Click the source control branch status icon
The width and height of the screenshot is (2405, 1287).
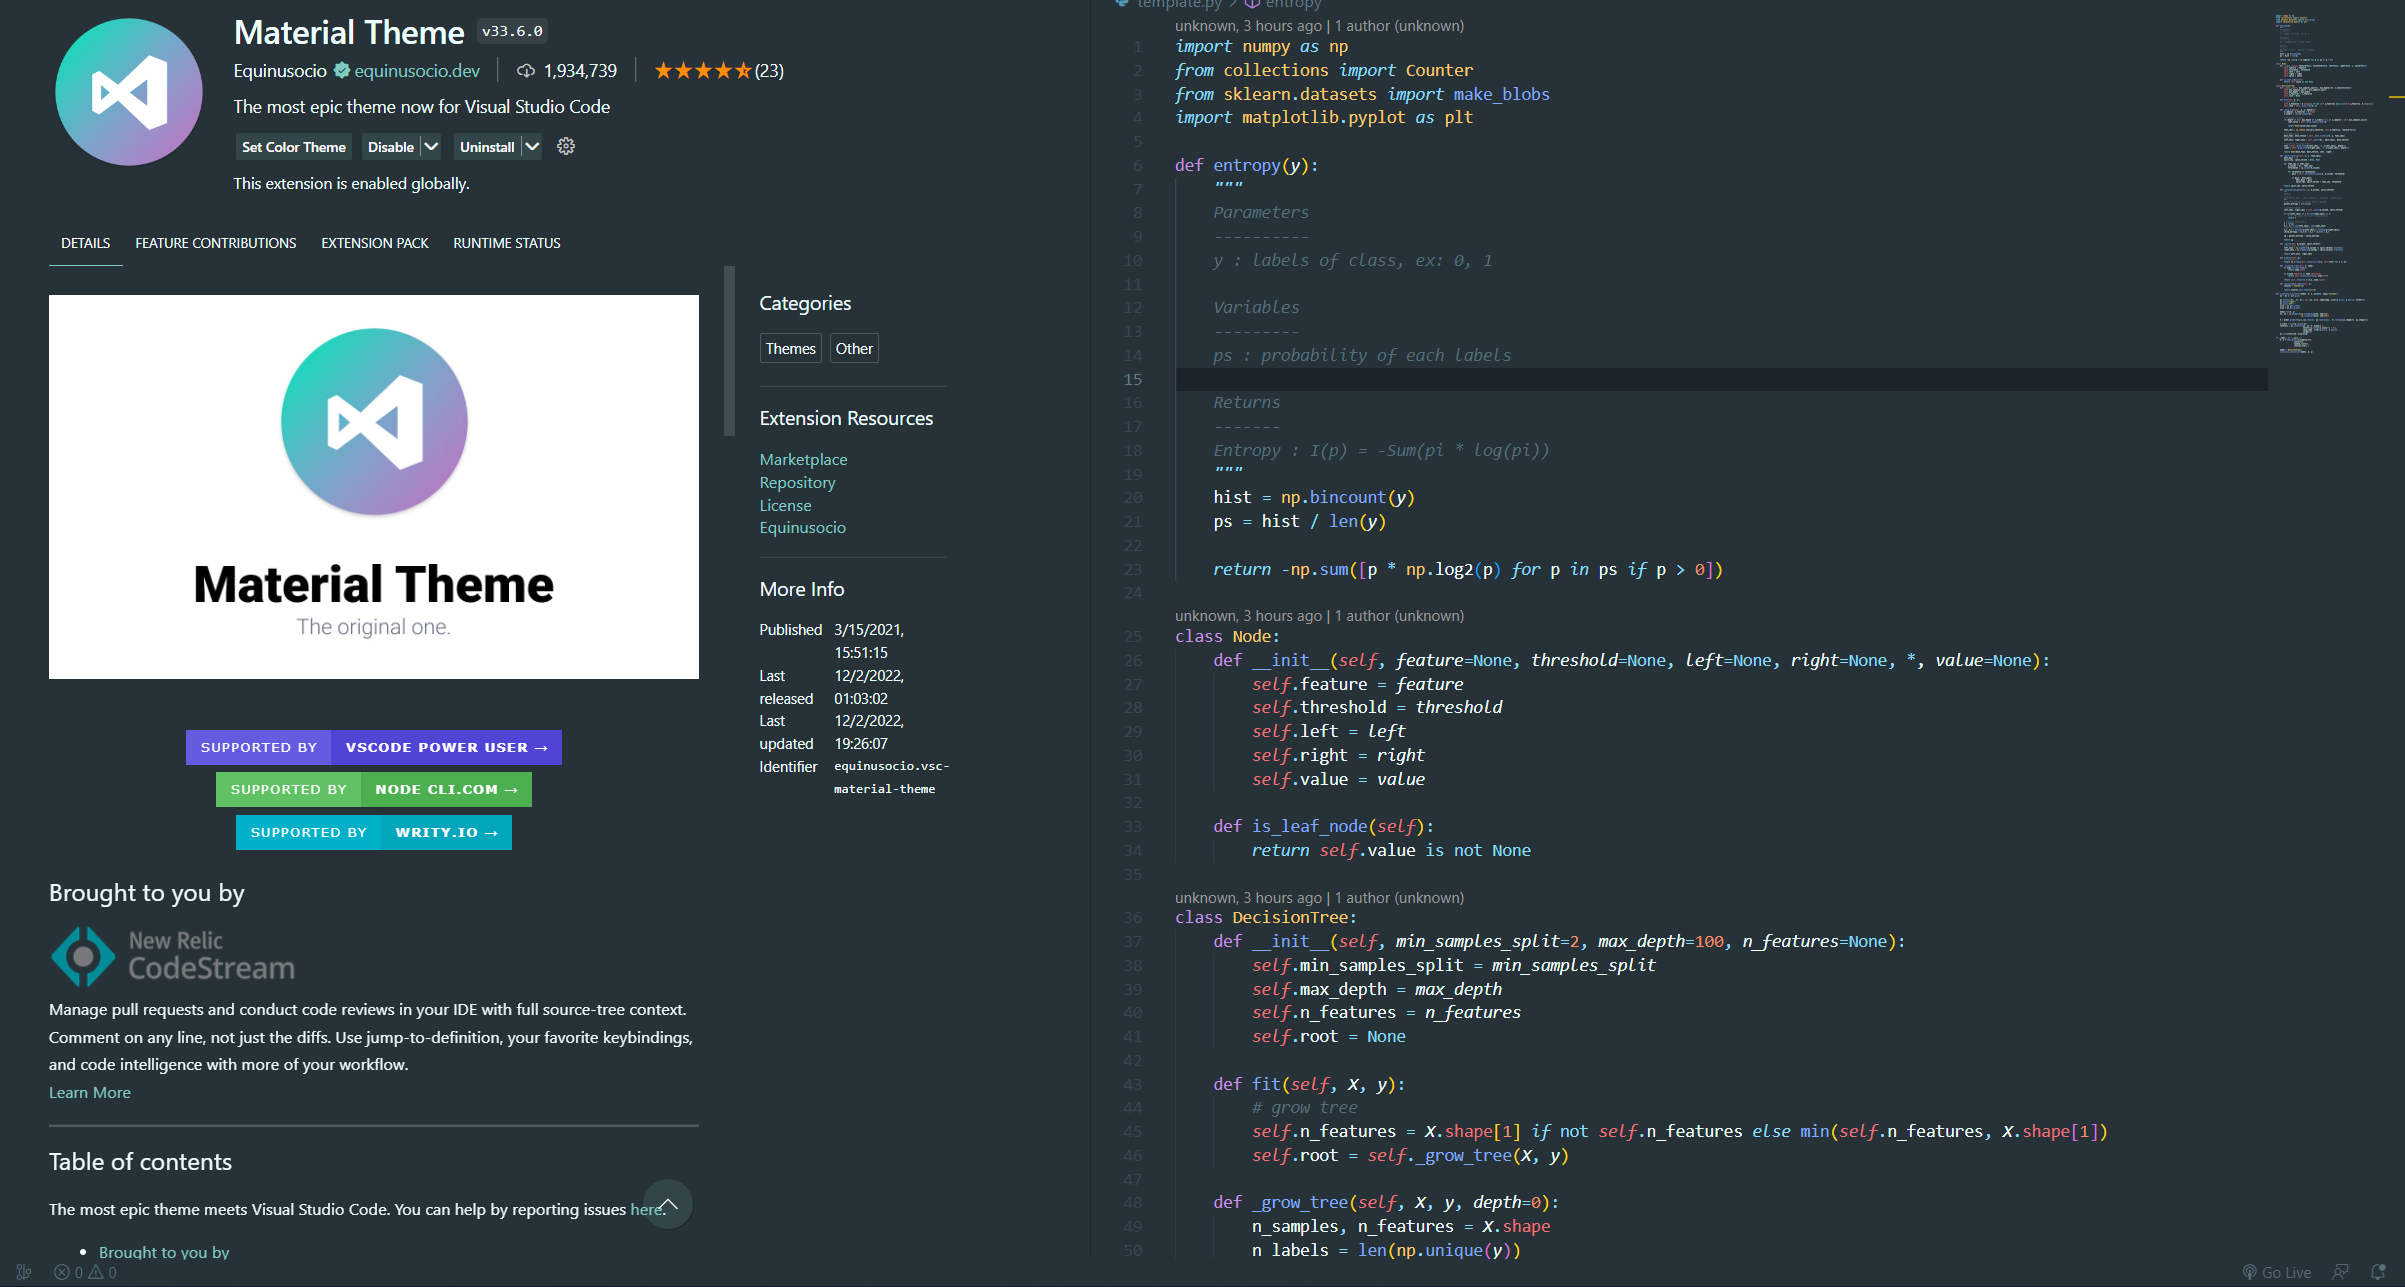(x=24, y=1272)
